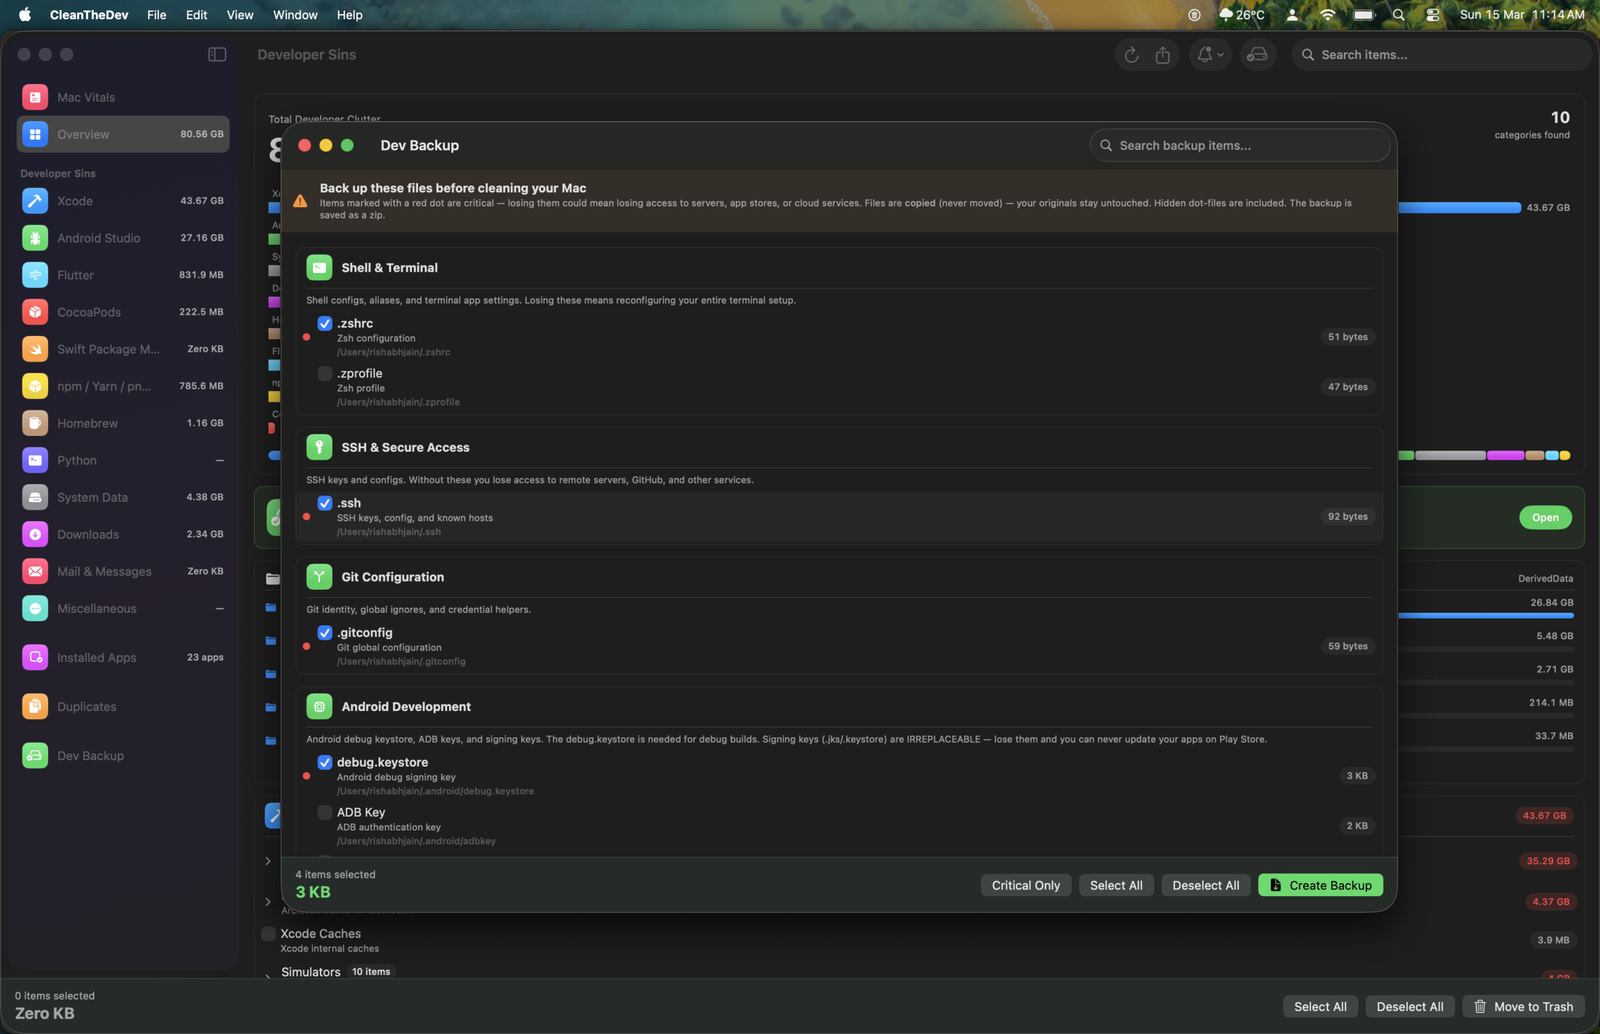Click the Critical Only button
The image size is (1600, 1034).
coord(1025,885)
